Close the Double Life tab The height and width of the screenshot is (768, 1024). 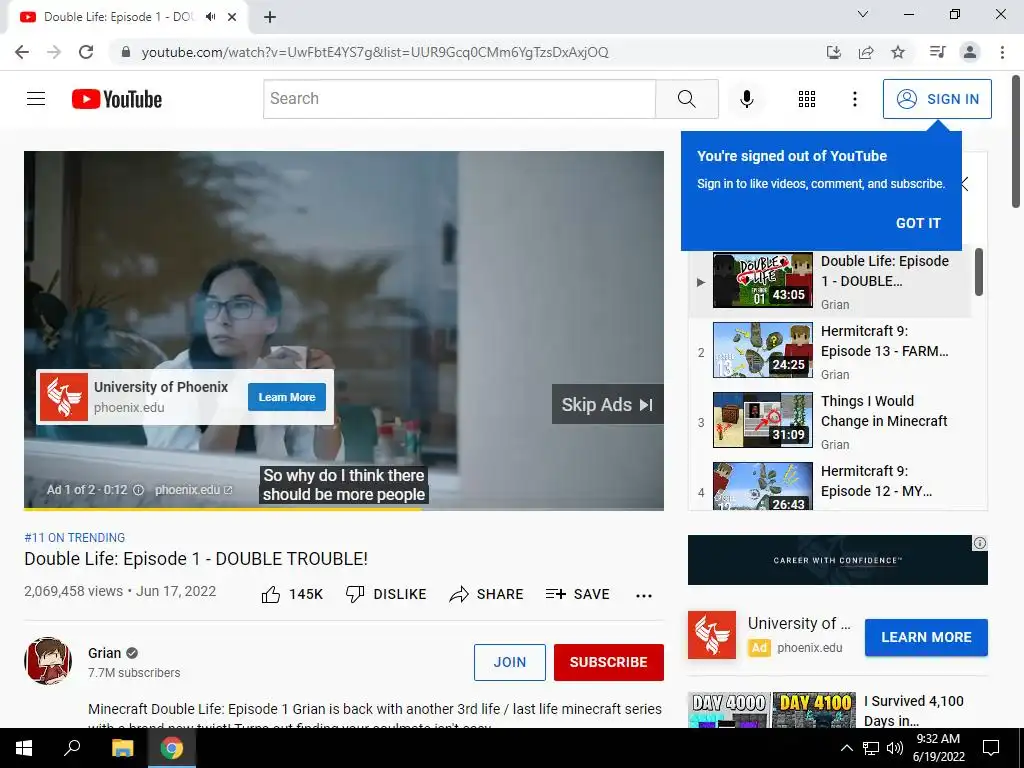click(232, 17)
